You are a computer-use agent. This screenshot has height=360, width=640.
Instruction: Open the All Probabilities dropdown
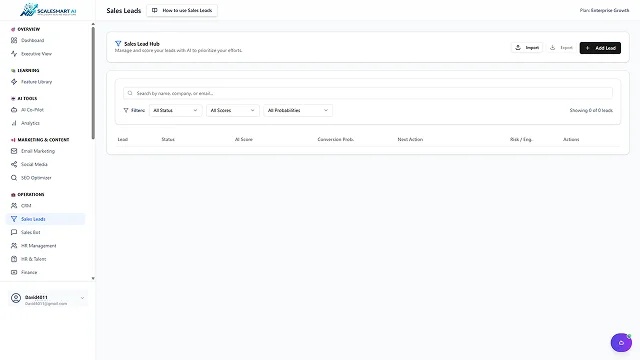tap(298, 110)
